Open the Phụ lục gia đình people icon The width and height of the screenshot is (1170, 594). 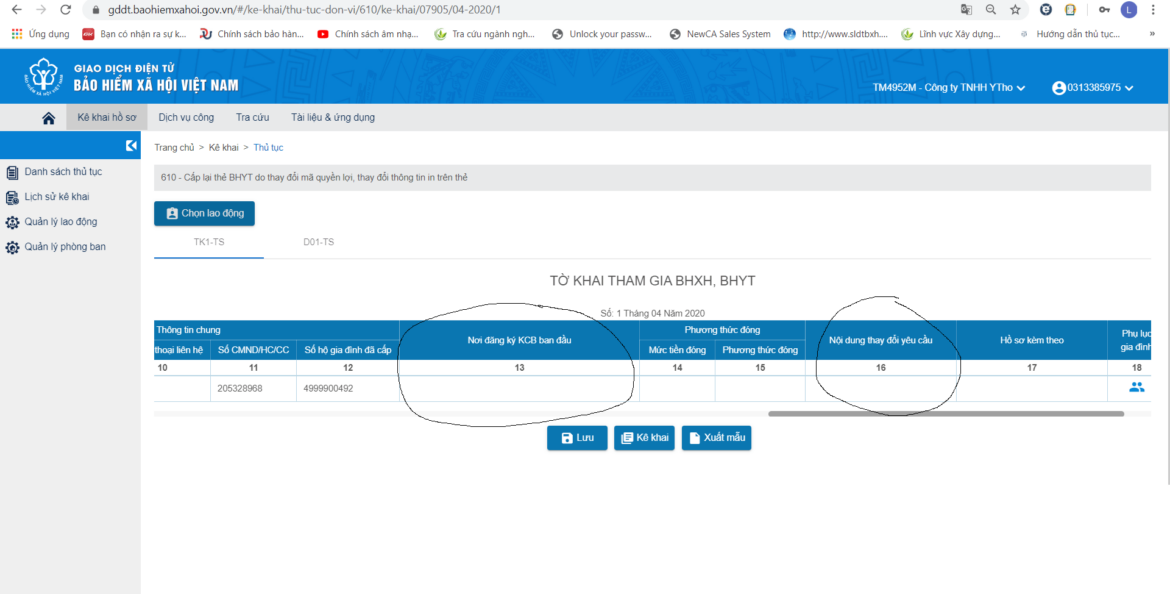tap(1136, 386)
